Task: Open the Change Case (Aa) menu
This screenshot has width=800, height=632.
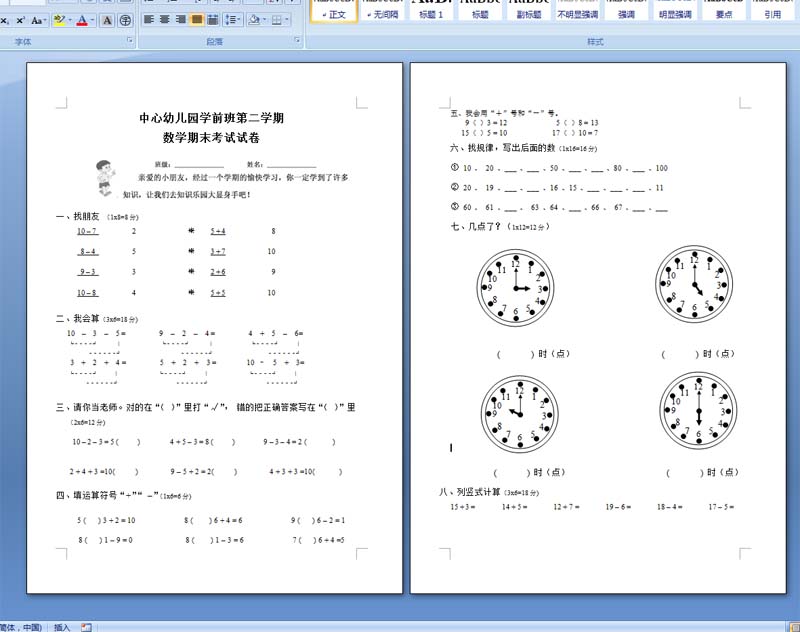Action: point(38,20)
